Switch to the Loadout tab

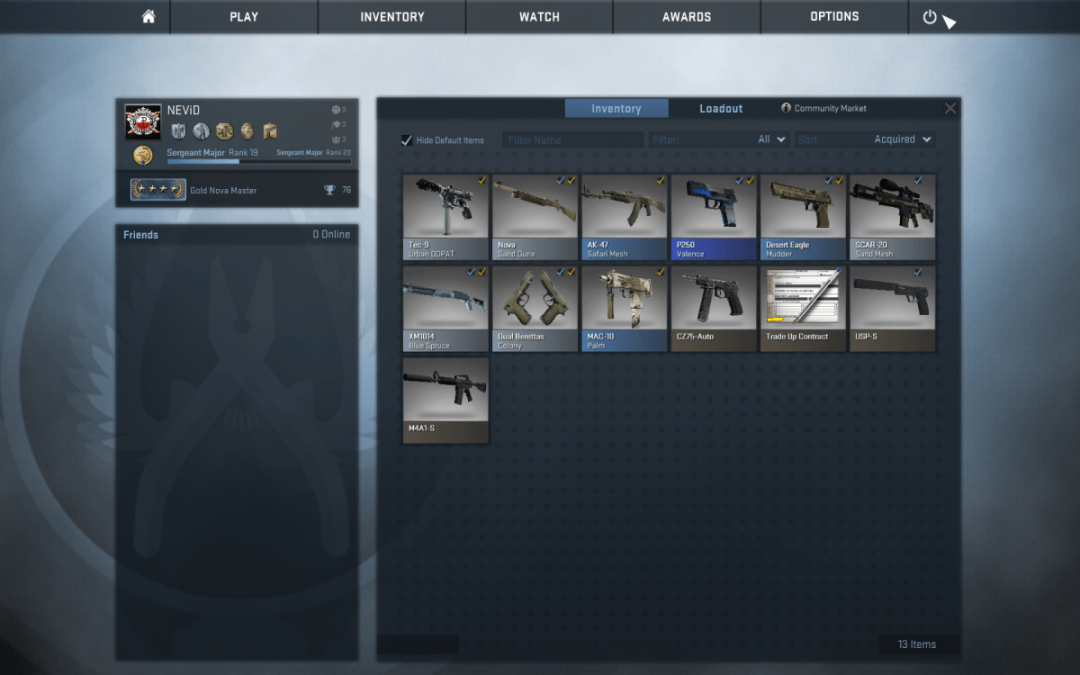(x=721, y=108)
